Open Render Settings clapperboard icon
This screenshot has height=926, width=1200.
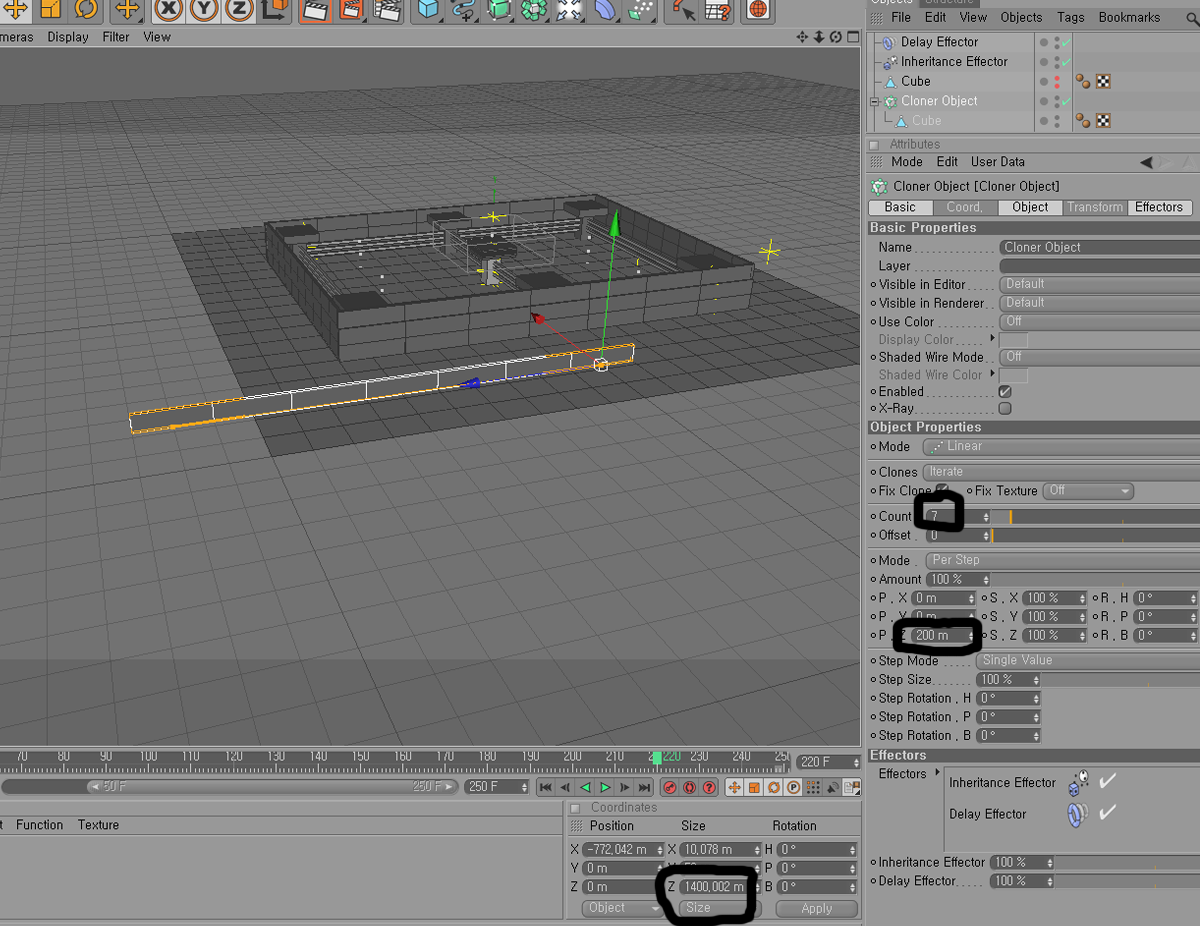[x=387, y=10]
